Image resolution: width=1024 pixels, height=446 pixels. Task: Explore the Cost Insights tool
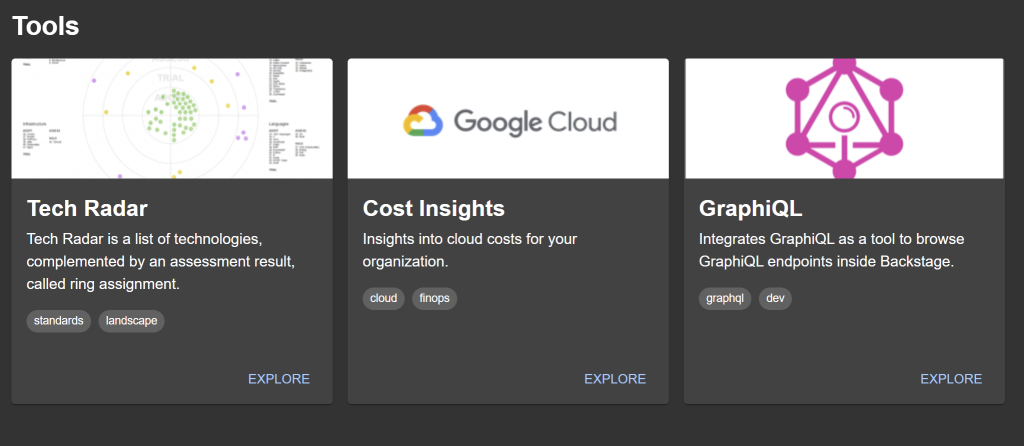point(615,379)
